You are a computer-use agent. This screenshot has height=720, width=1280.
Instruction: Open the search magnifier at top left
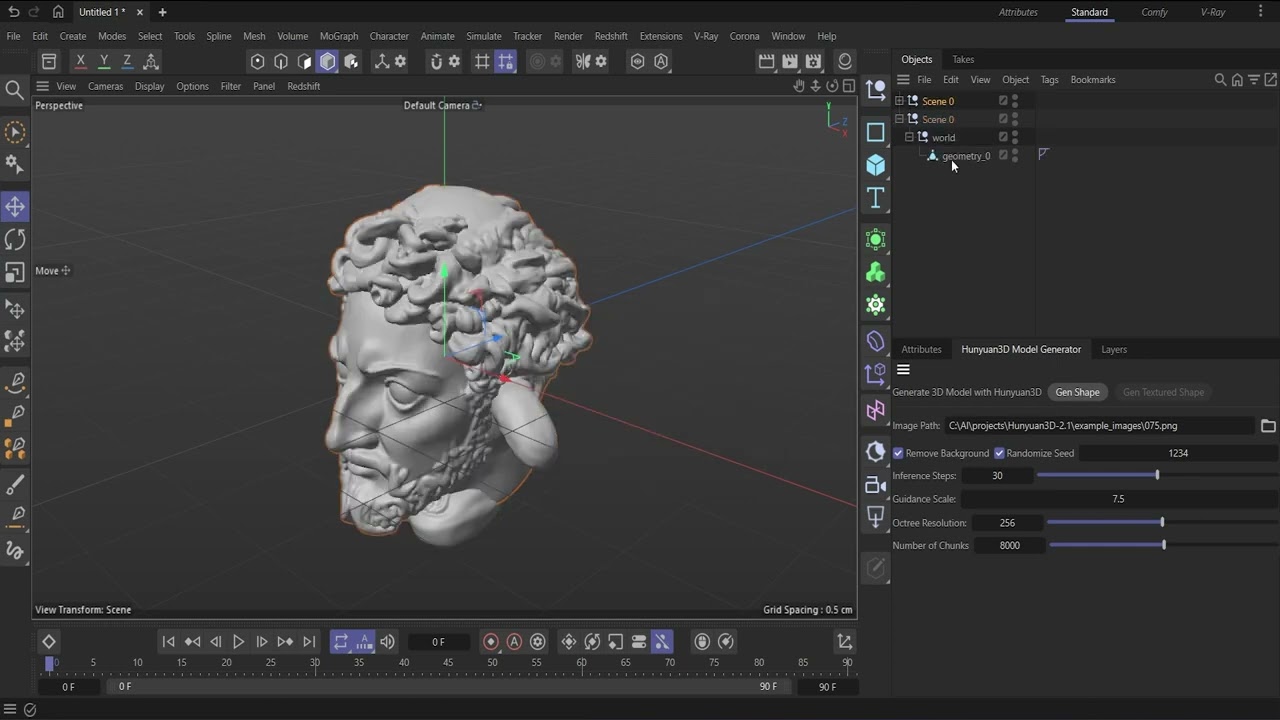coord(14,91)
